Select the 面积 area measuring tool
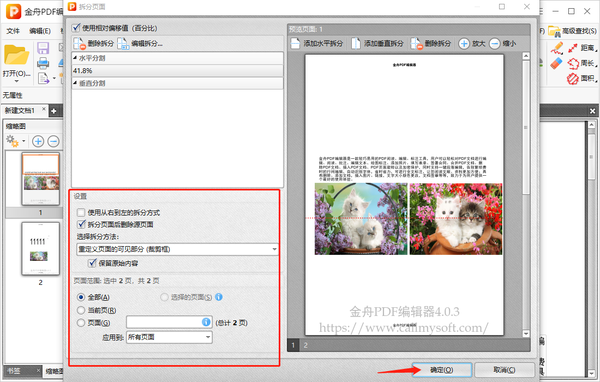 581,78
